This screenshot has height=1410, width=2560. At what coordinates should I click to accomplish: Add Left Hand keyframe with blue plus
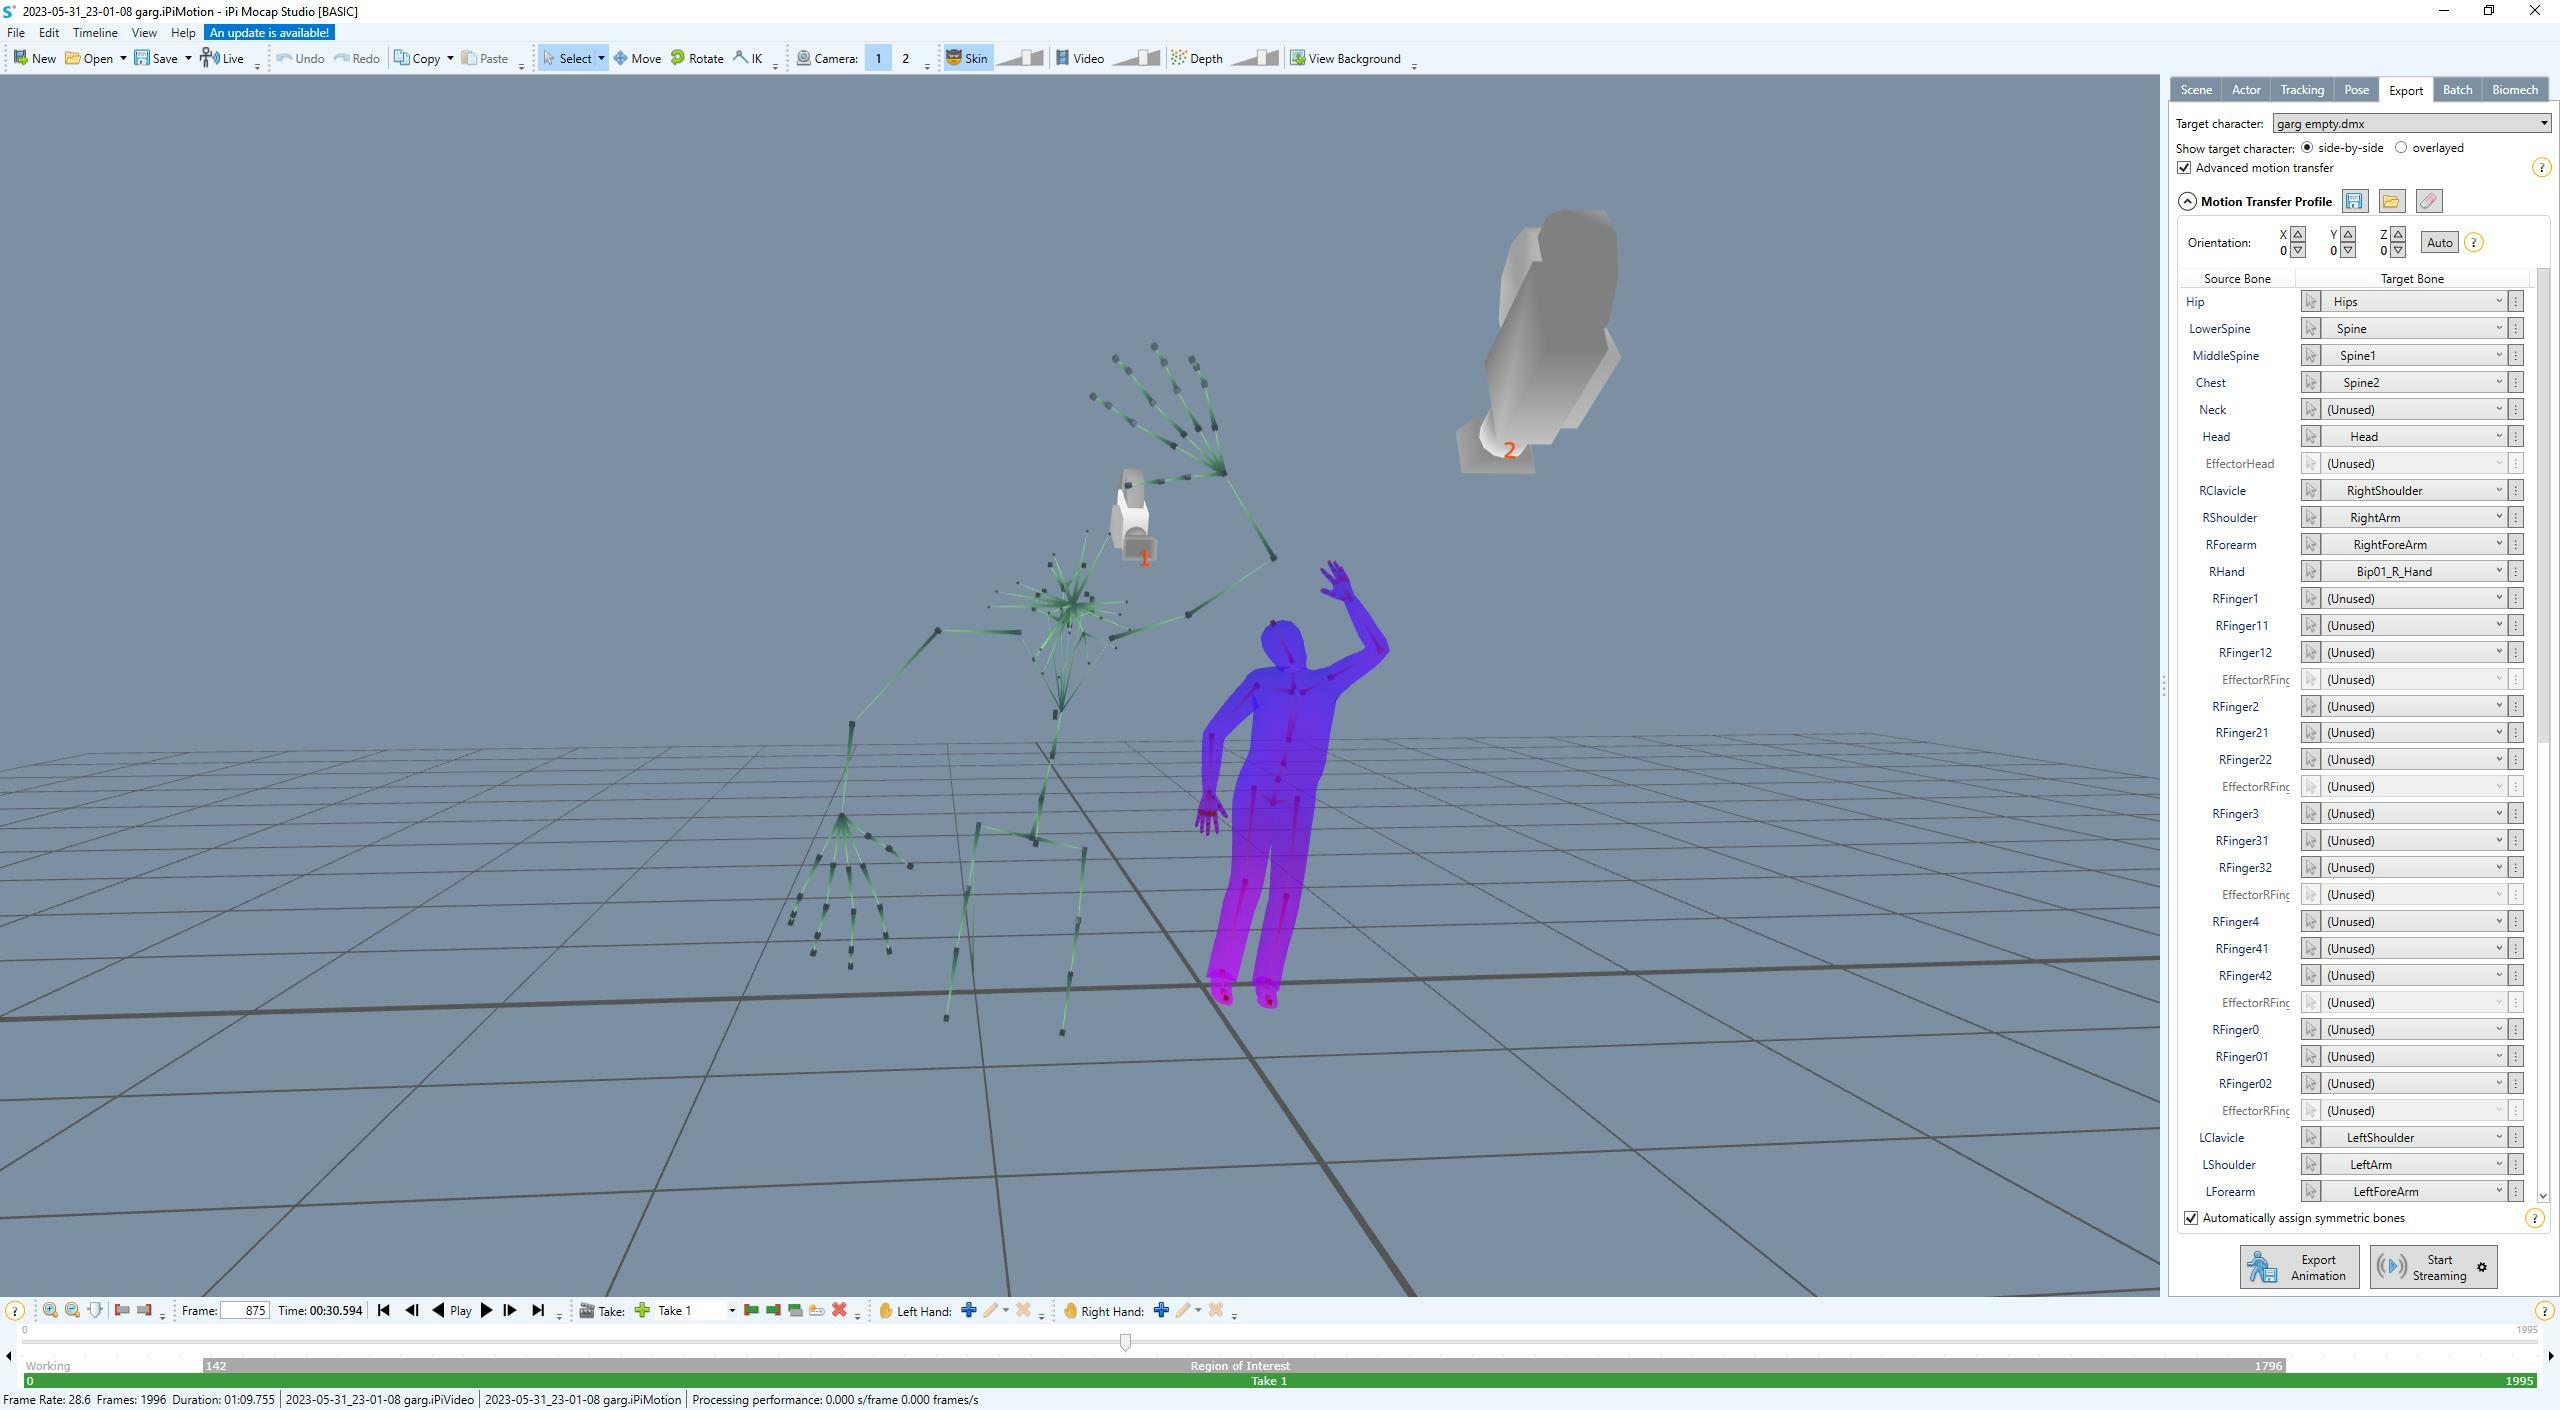point(968,1310)
